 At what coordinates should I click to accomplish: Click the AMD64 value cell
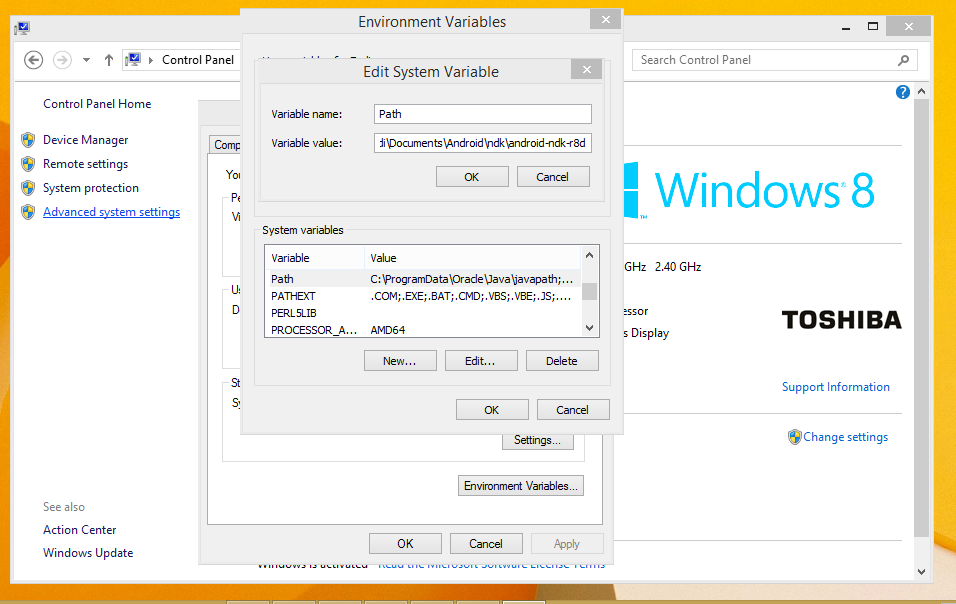[x=388, y=330]
